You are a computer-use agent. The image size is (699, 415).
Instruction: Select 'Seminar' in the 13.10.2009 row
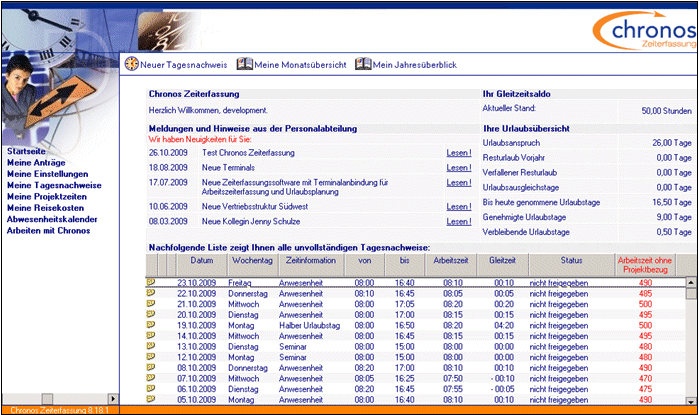(293, 347)
